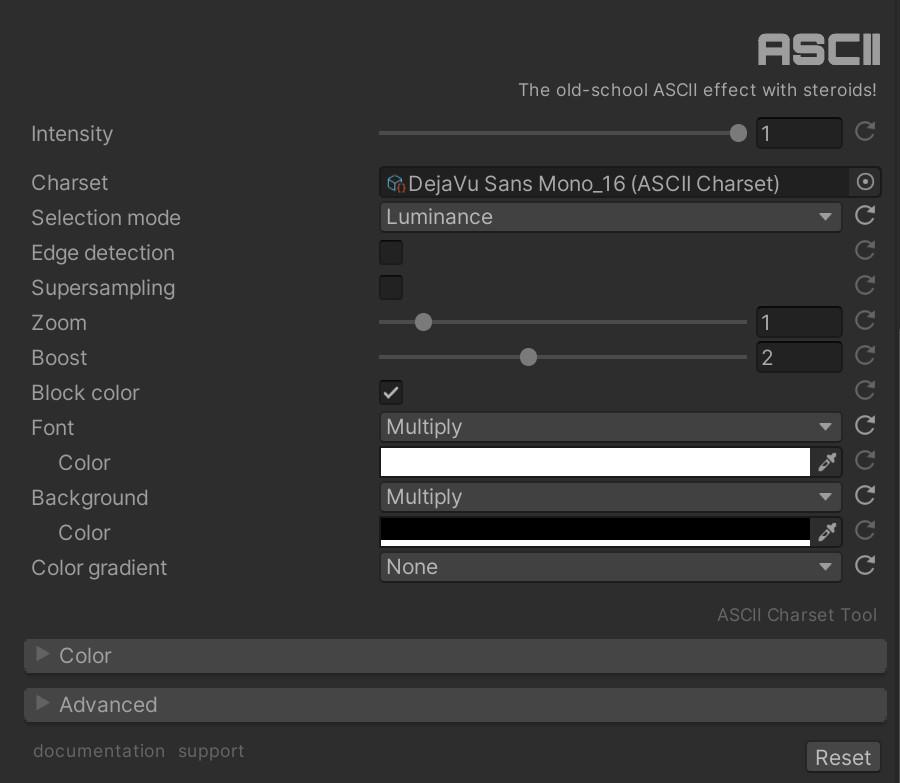Open the Selection mode Luminance dropdown
Viewport: 900px width, 783px height.
609,217
